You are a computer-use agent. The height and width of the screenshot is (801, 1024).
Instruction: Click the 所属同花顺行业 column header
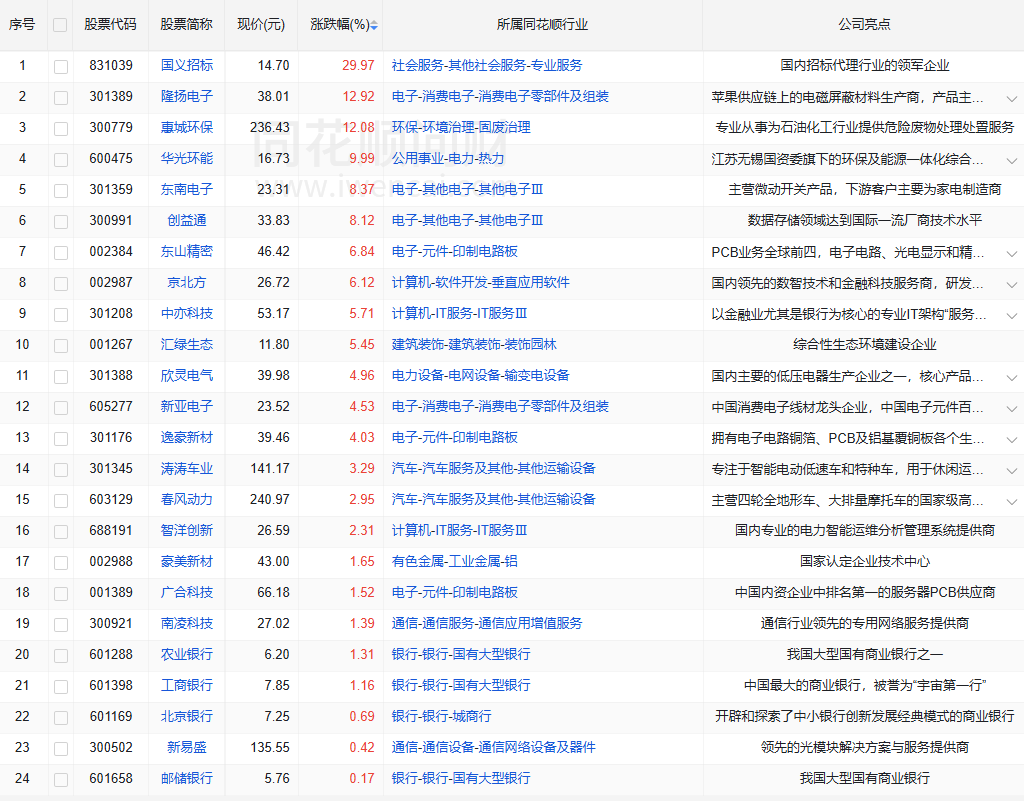(x=542, y=25)
